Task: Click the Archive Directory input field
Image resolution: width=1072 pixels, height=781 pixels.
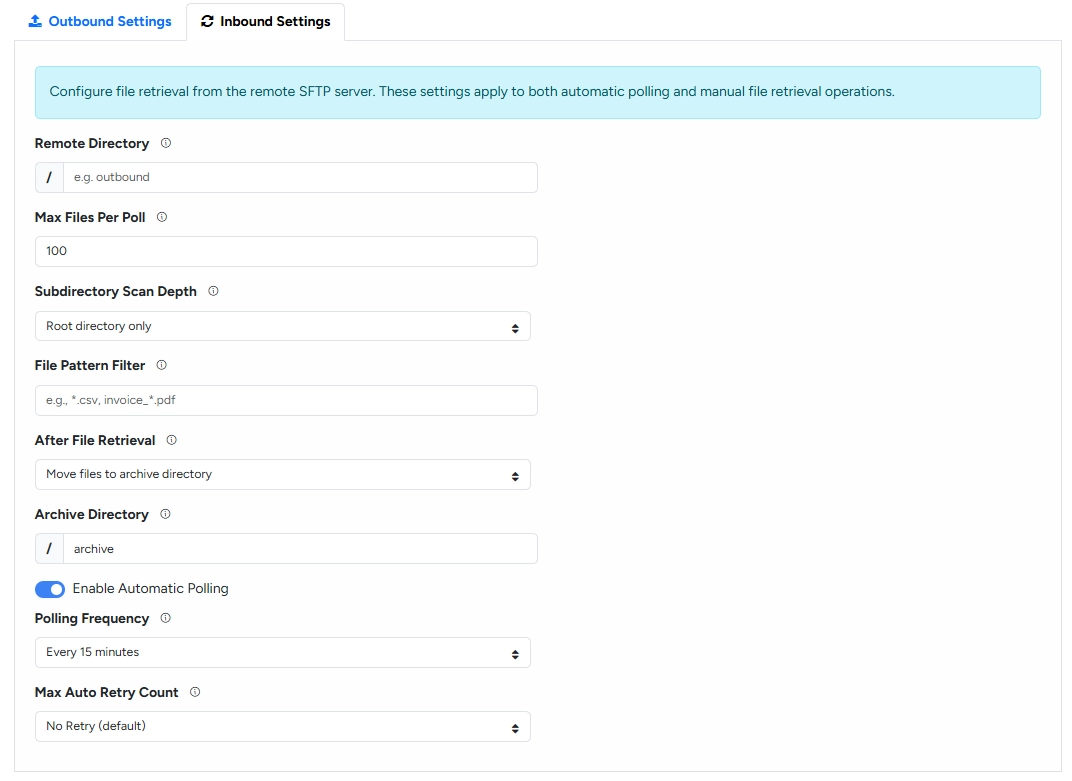Action: point(300,548)
